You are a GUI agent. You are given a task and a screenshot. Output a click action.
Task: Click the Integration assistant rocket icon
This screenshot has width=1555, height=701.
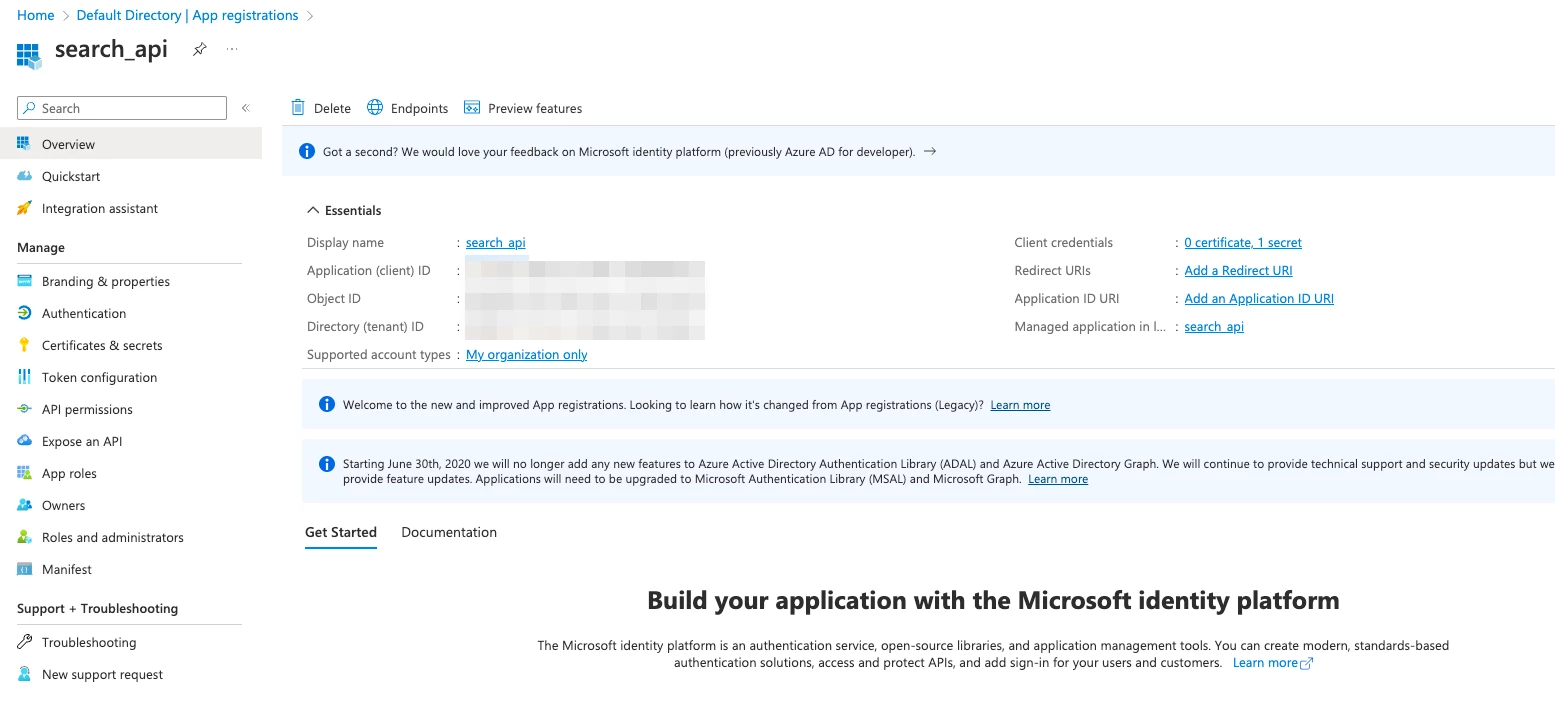pos(24,208)
